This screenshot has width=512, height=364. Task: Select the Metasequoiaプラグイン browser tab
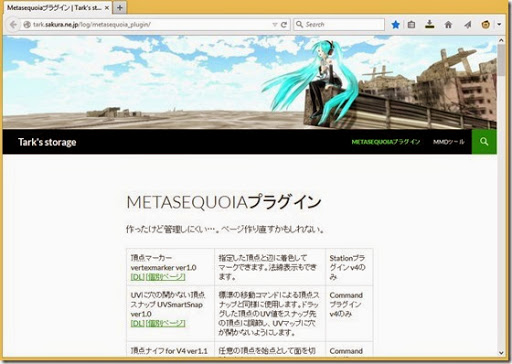point(58,8)
